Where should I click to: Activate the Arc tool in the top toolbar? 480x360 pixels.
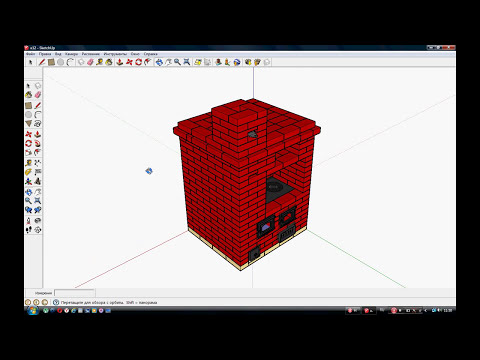70,62
